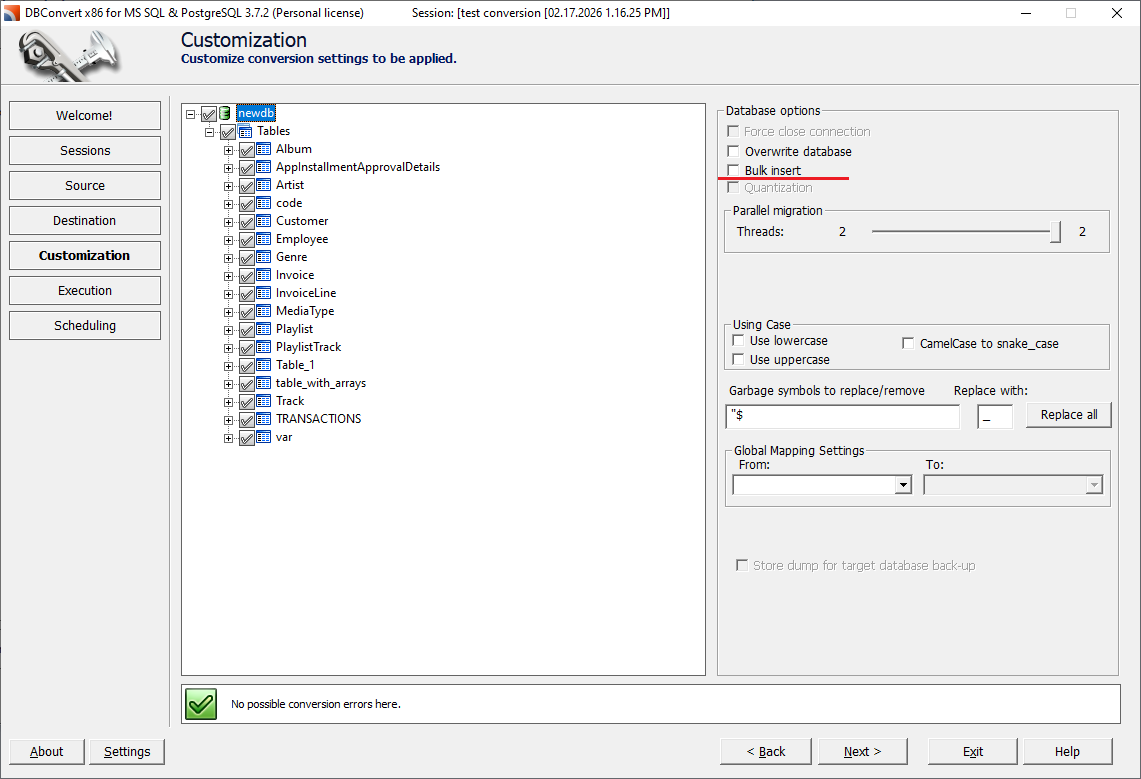Click the Replace all button
1141x779 pixels.
(x=1068, y=415)
